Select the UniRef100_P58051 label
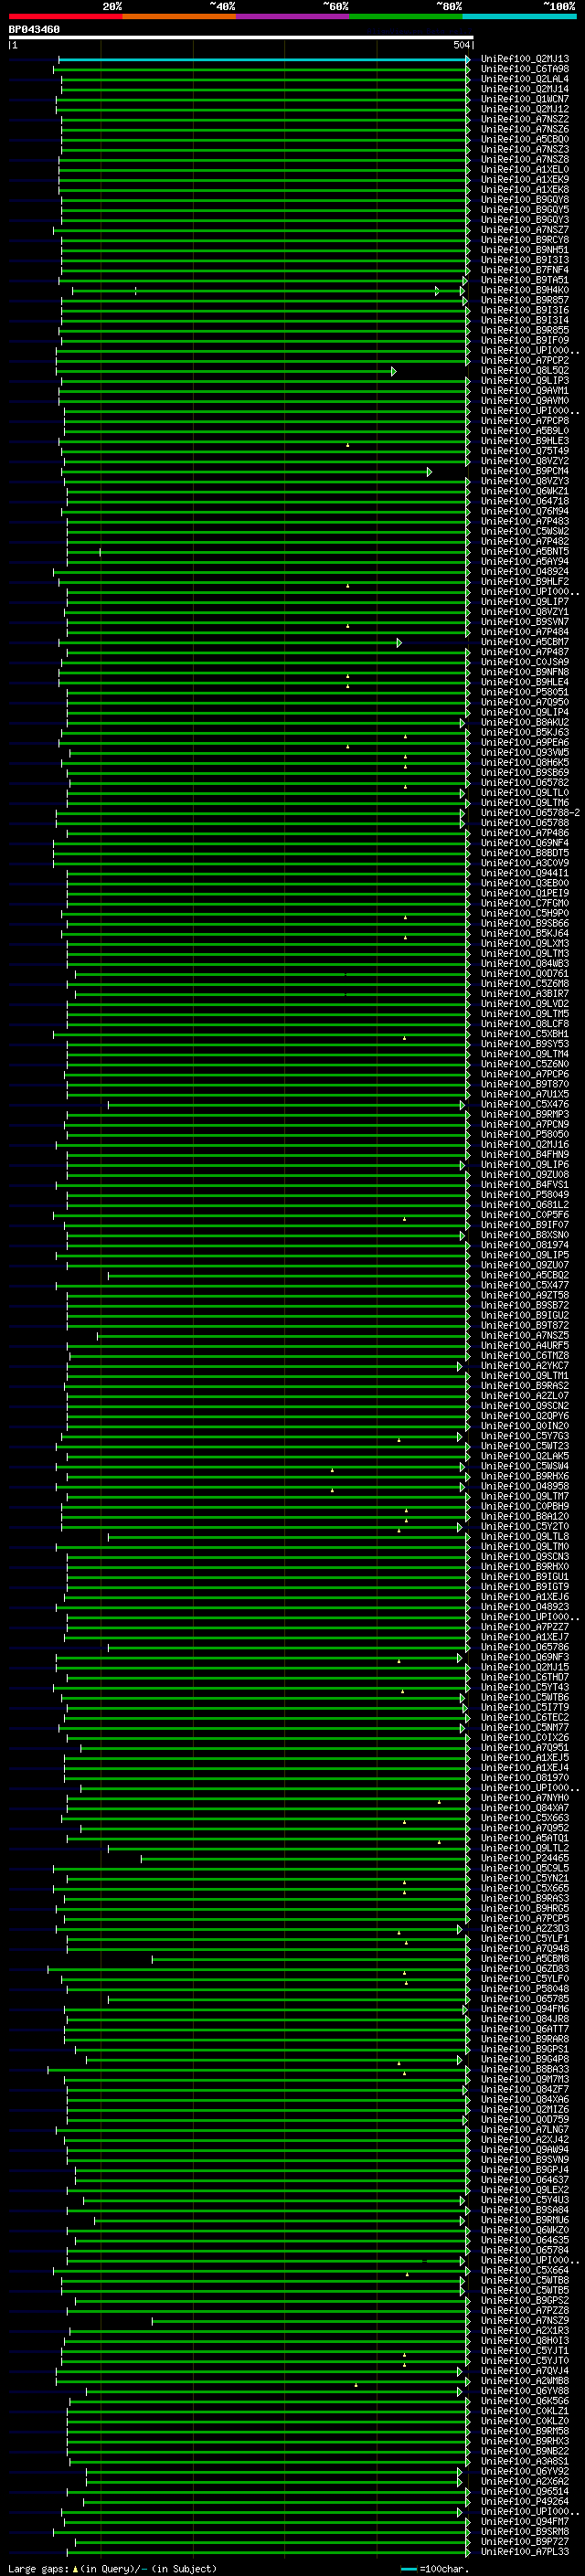 point(525,692)
